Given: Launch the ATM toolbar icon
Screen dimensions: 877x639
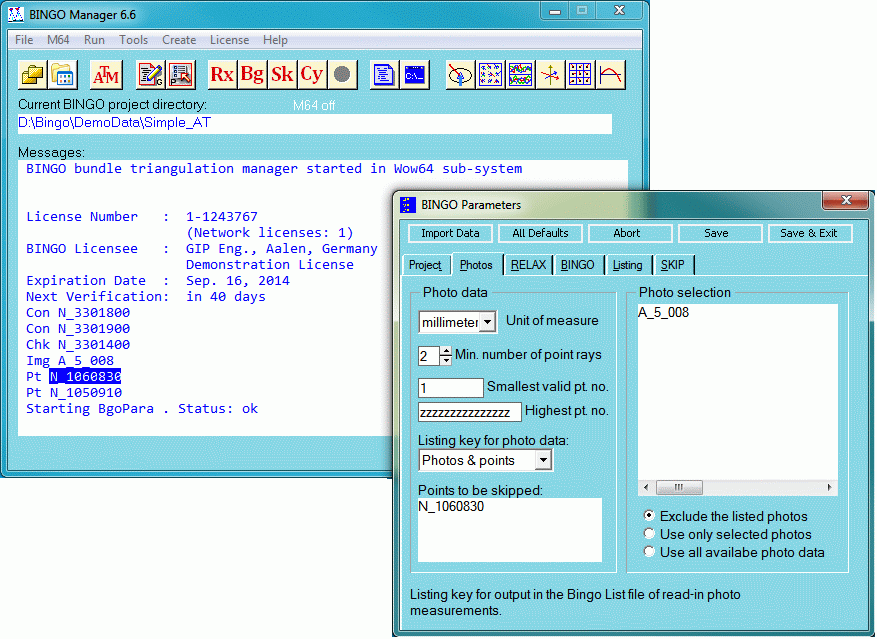Looking at the screenshot, I should [x=106, y=74].
